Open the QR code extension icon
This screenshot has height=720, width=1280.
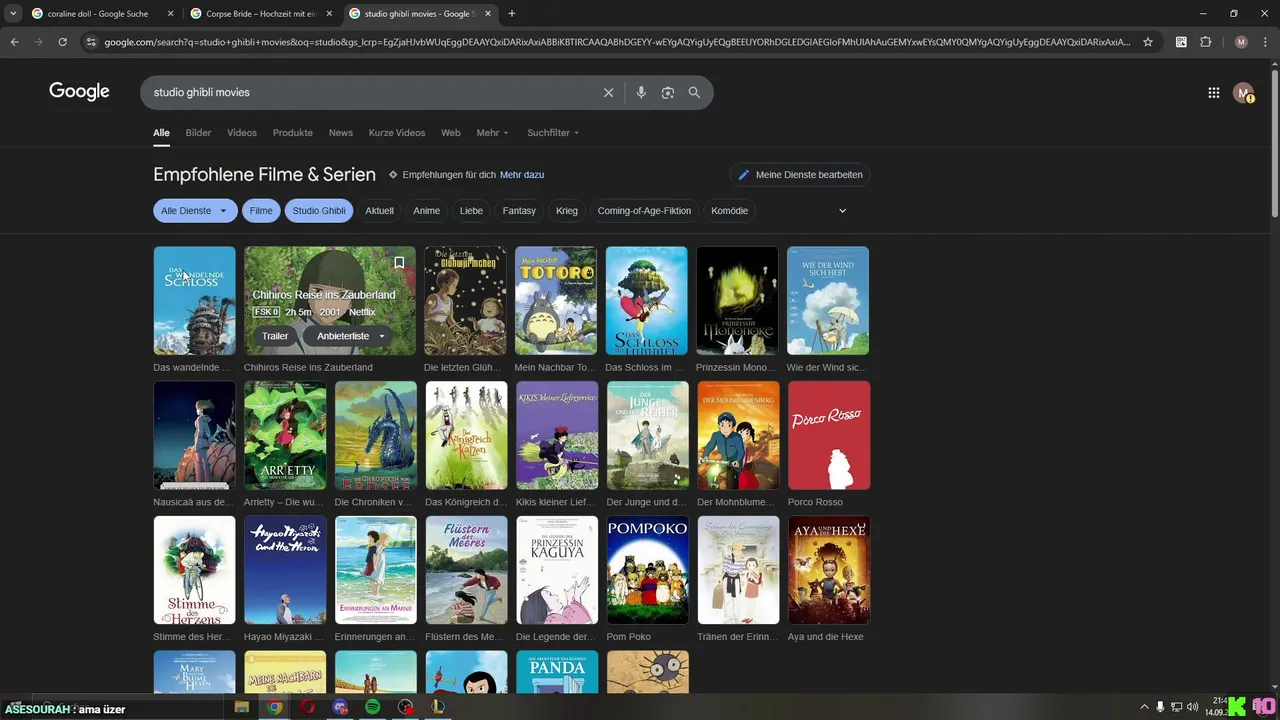pyautogui.click(x=1181, y=42)
